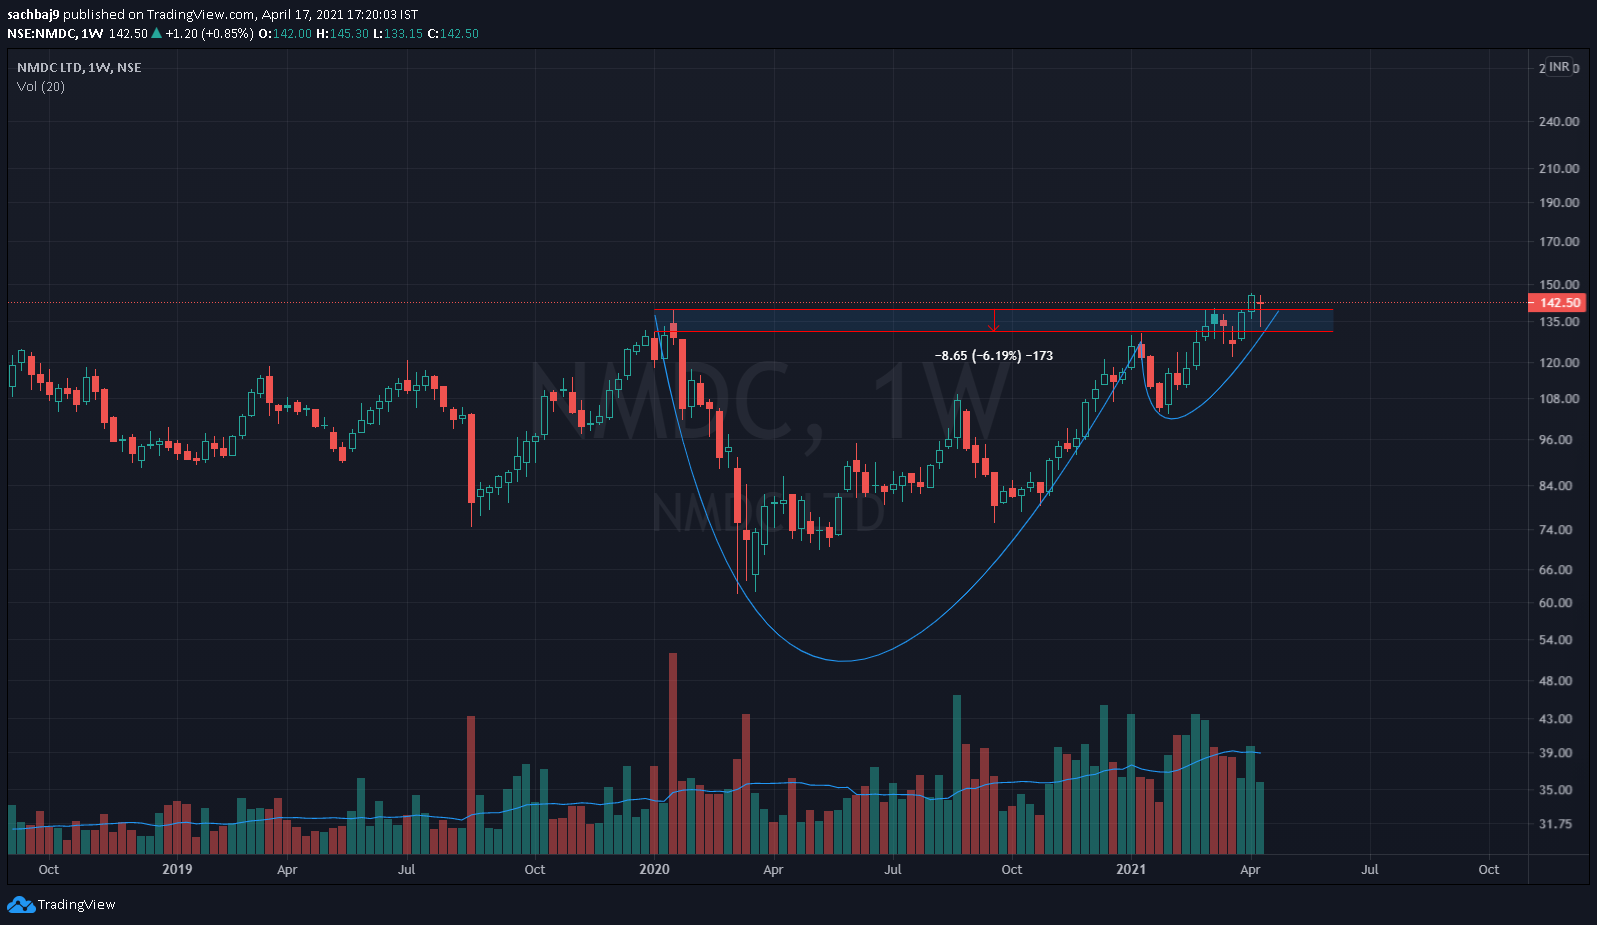1597x925 pixels.
Task: Click the -8.65 (-6.19%) -173 measurement label
Action: 994,355
